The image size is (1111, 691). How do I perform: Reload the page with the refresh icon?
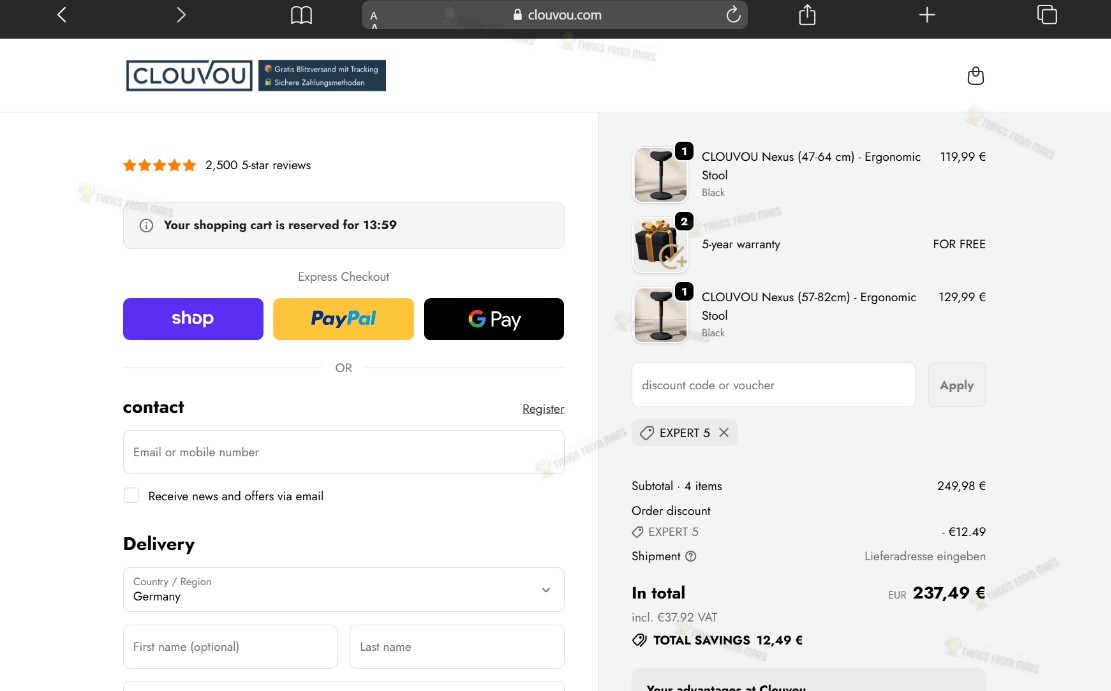click(x=733, y=14)
